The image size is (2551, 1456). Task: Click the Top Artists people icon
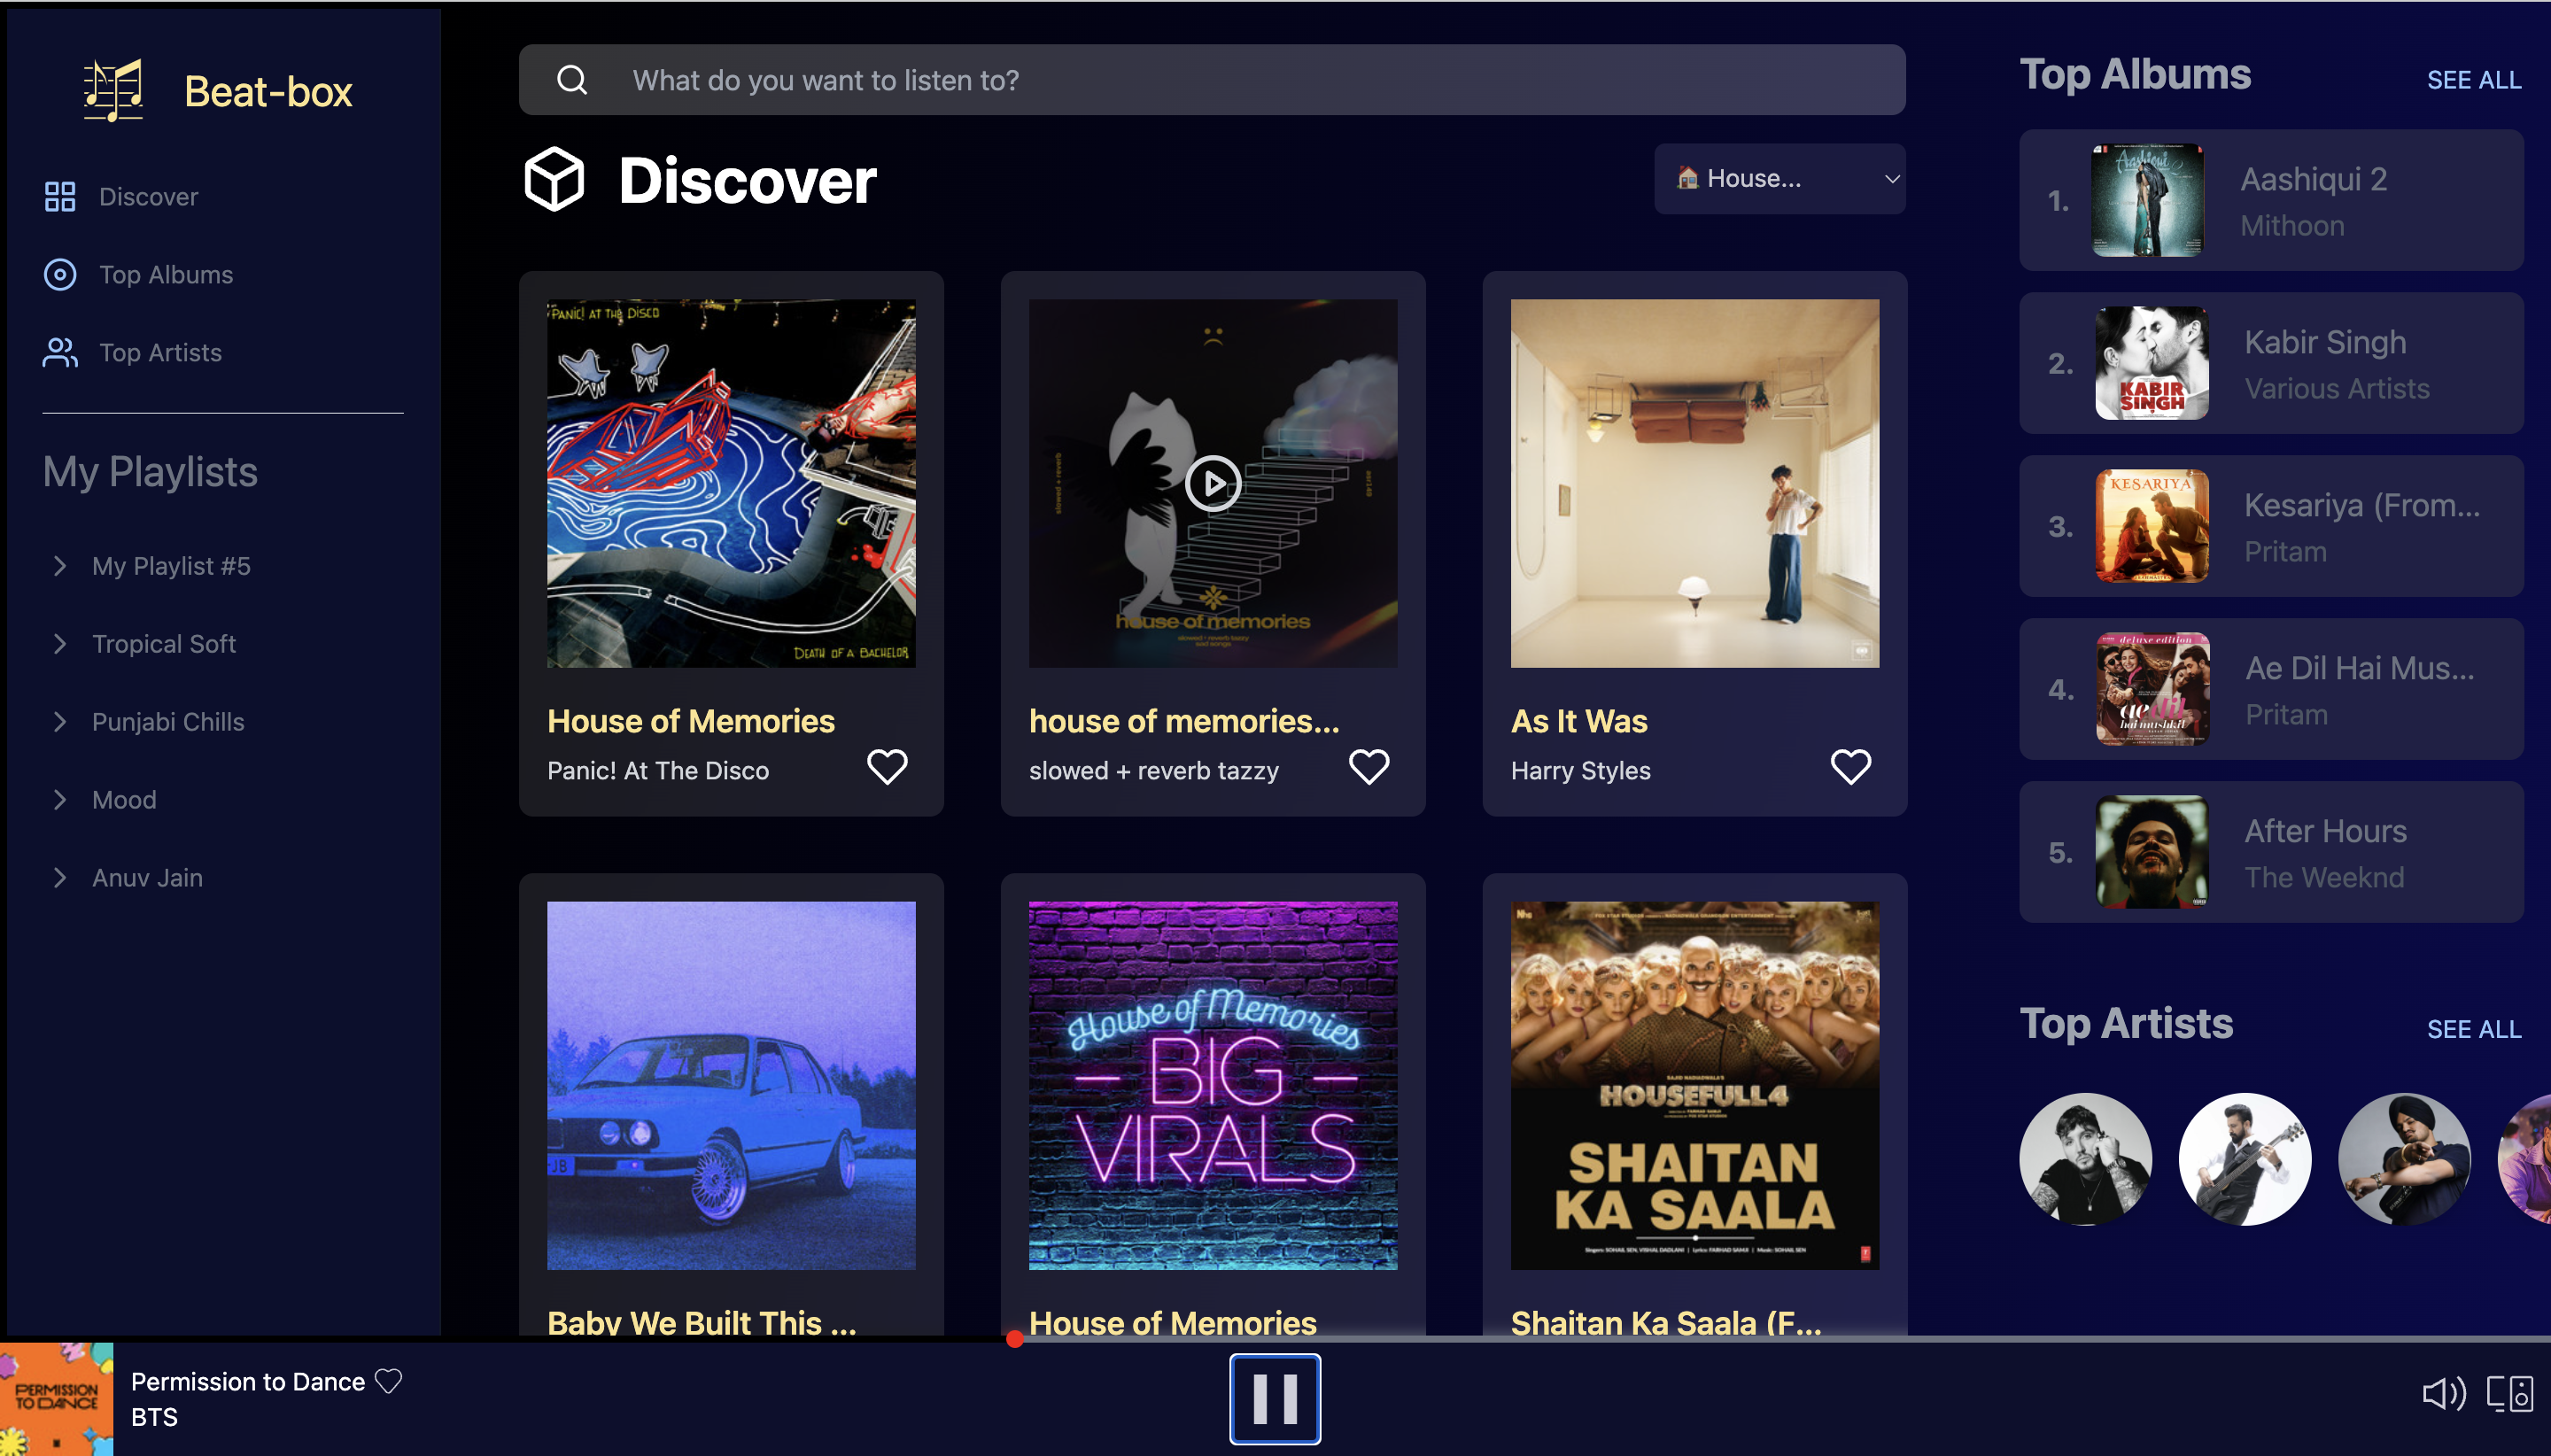(x=60, y=352)
